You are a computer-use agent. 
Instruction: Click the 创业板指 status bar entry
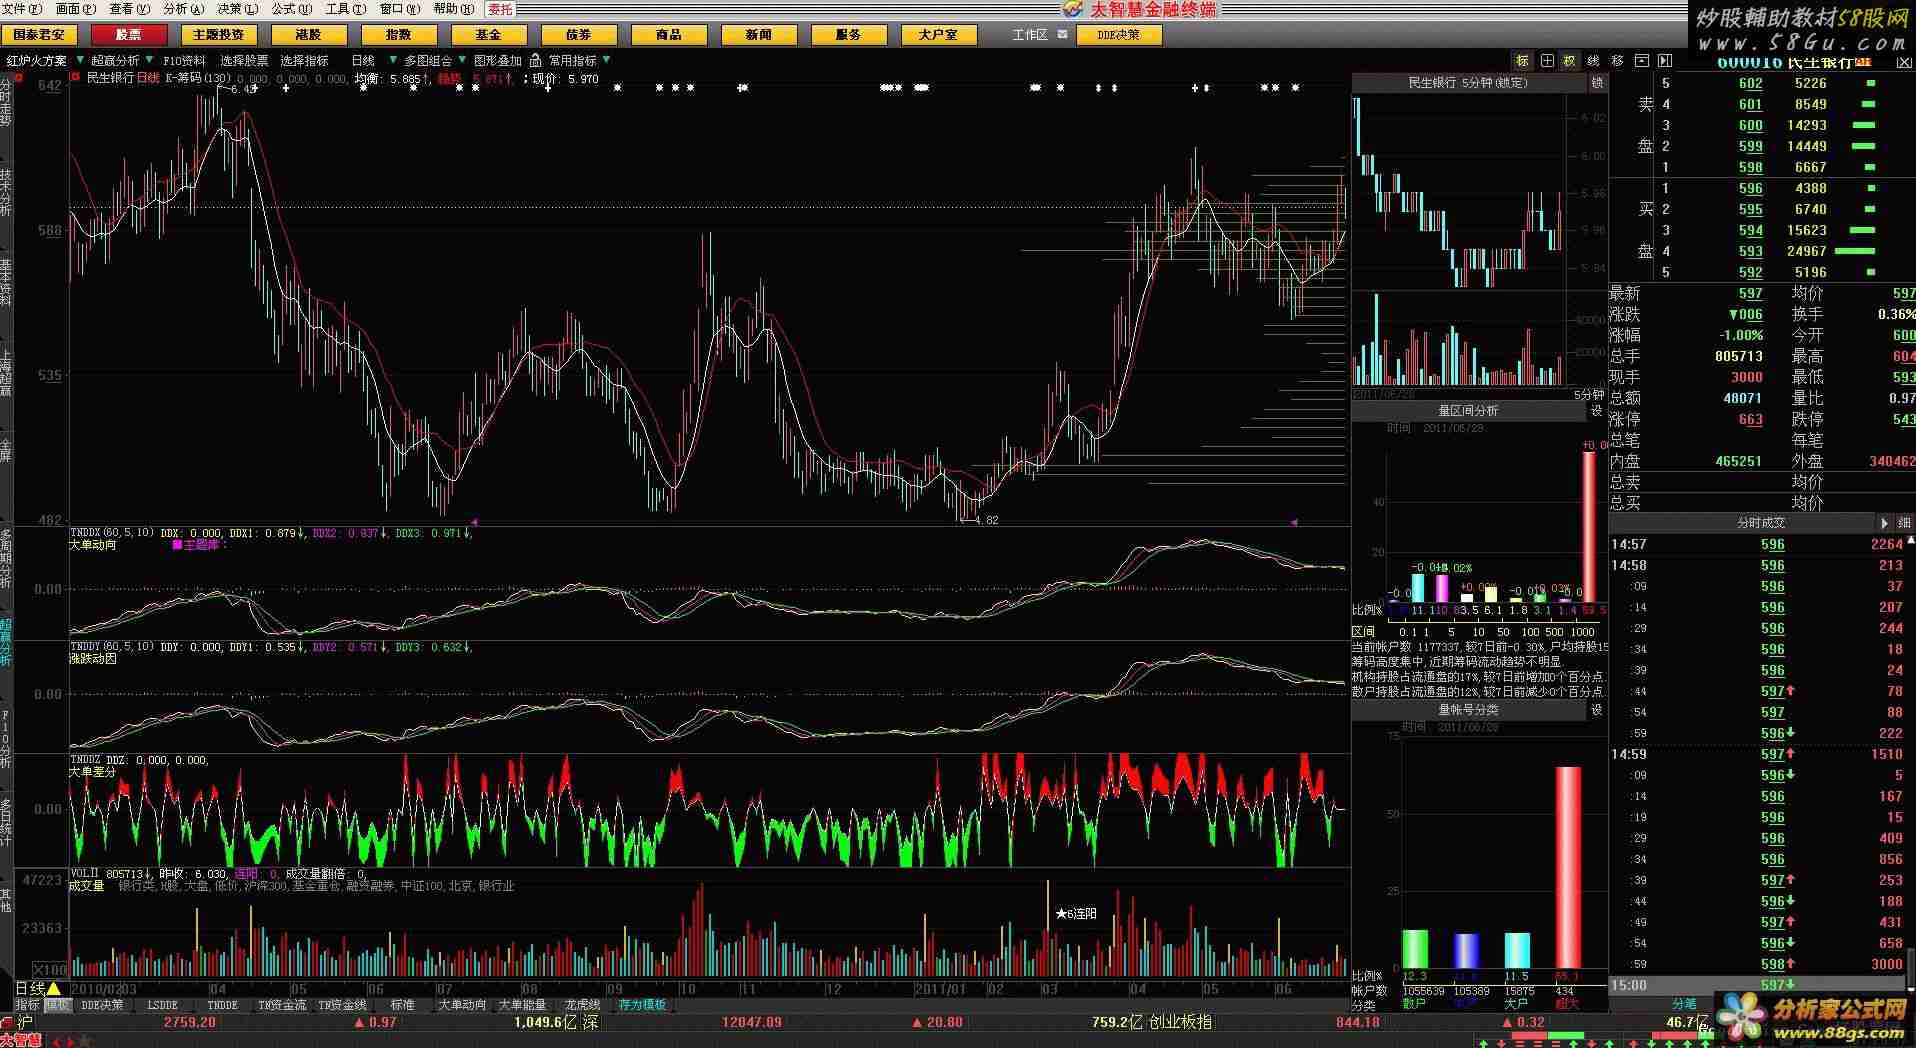(x=1180, y=1022)
